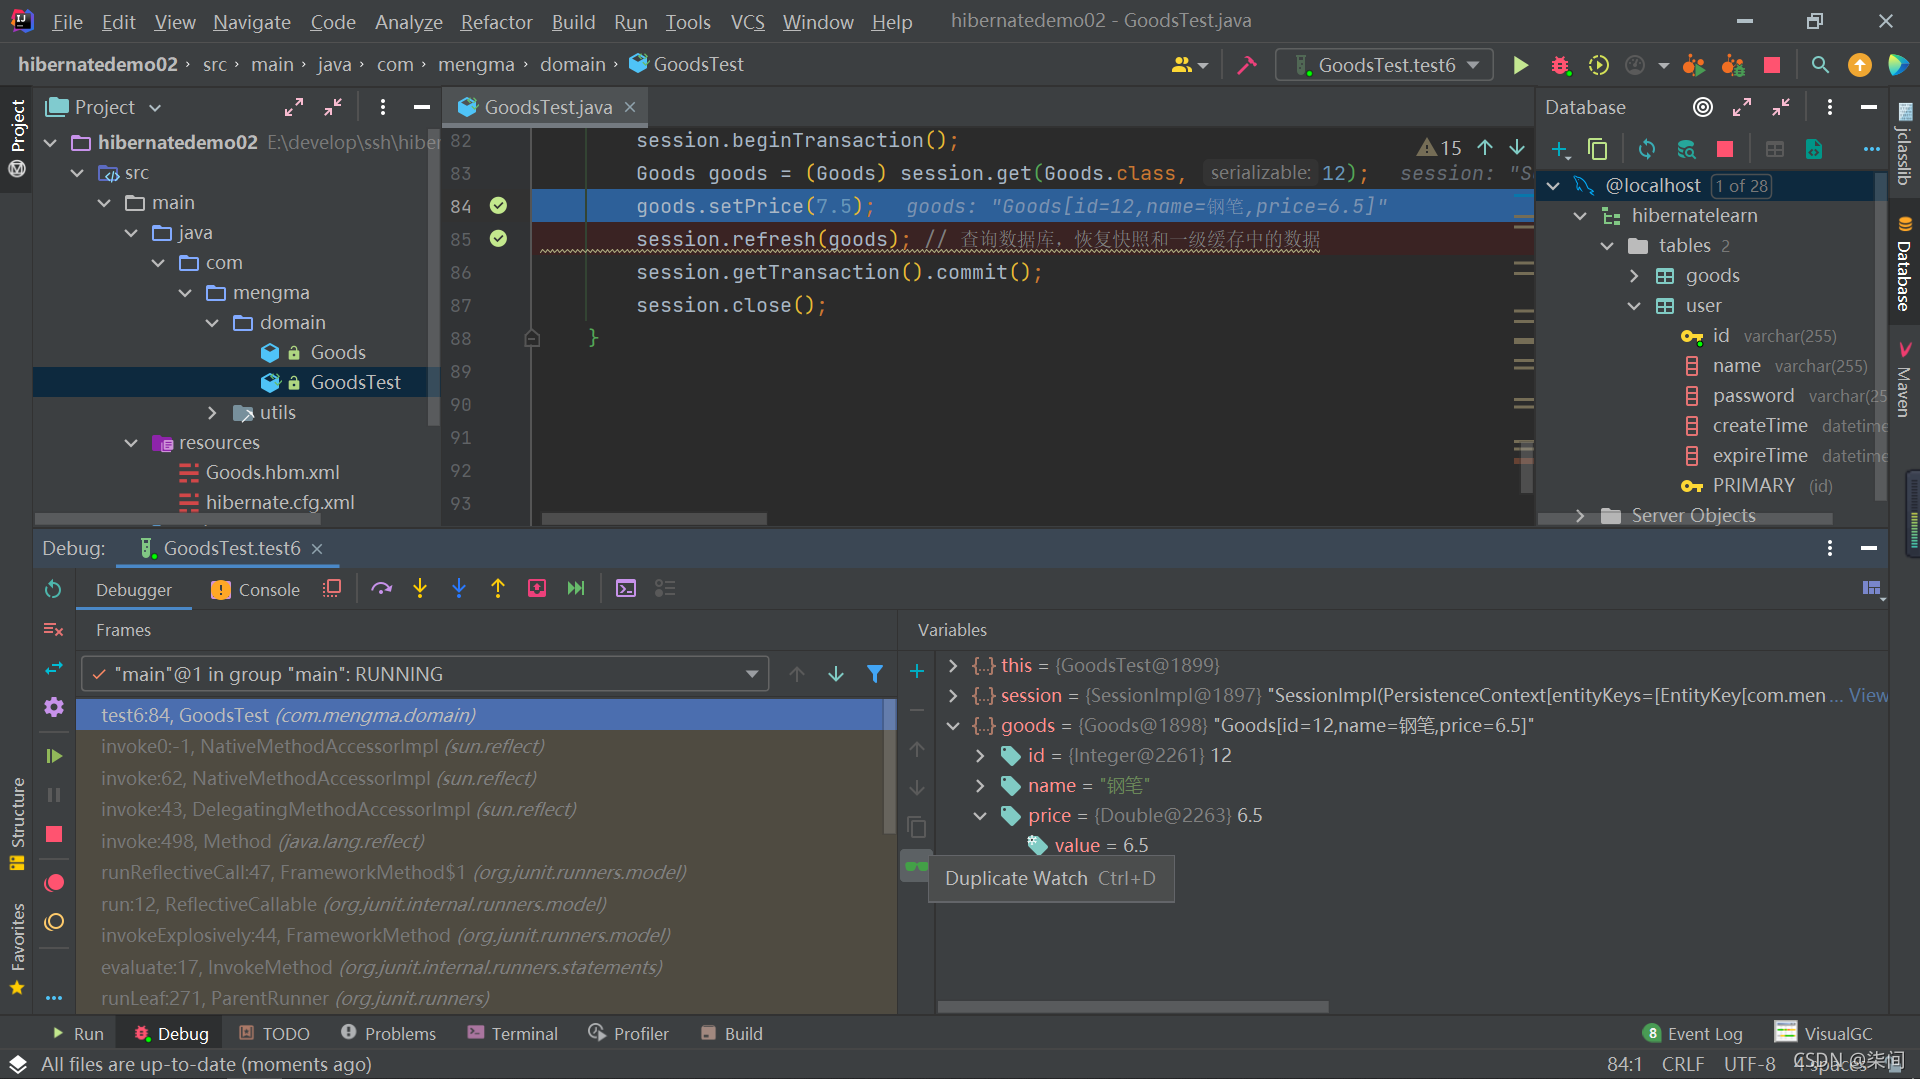Click the Build project hammer icon
This screenshot has width=1920, height=1079.
pos(1247,65)
